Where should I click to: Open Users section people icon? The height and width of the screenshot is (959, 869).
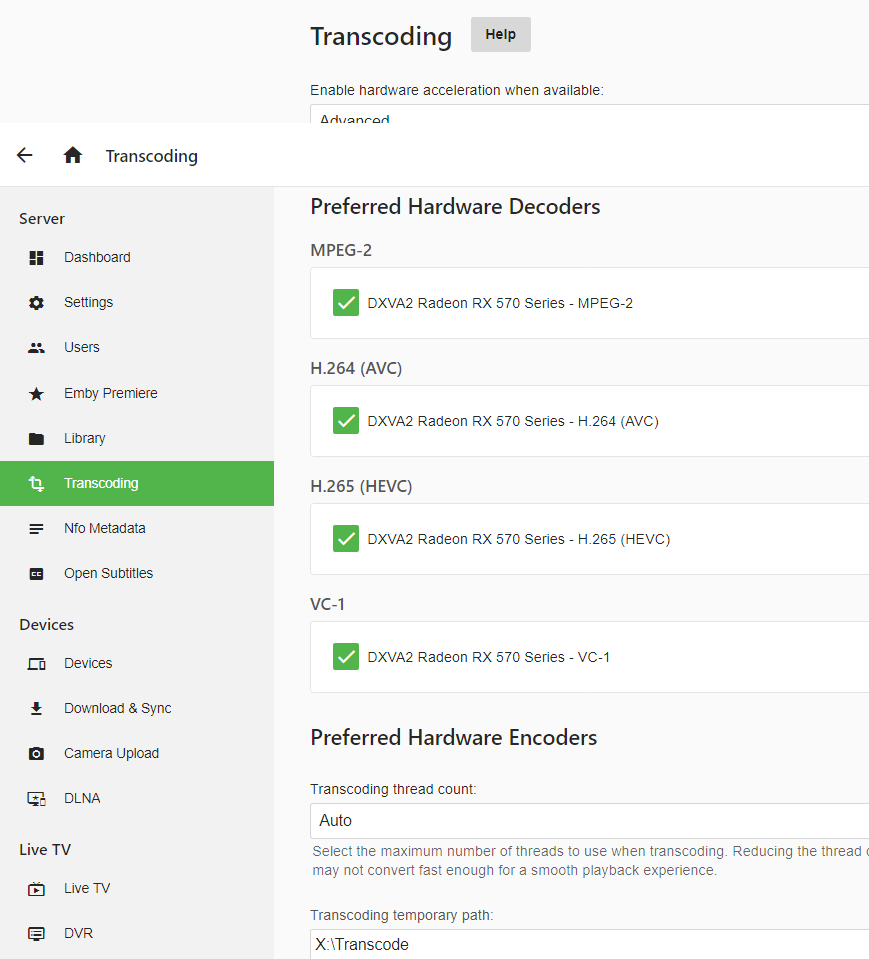[37, 348]
